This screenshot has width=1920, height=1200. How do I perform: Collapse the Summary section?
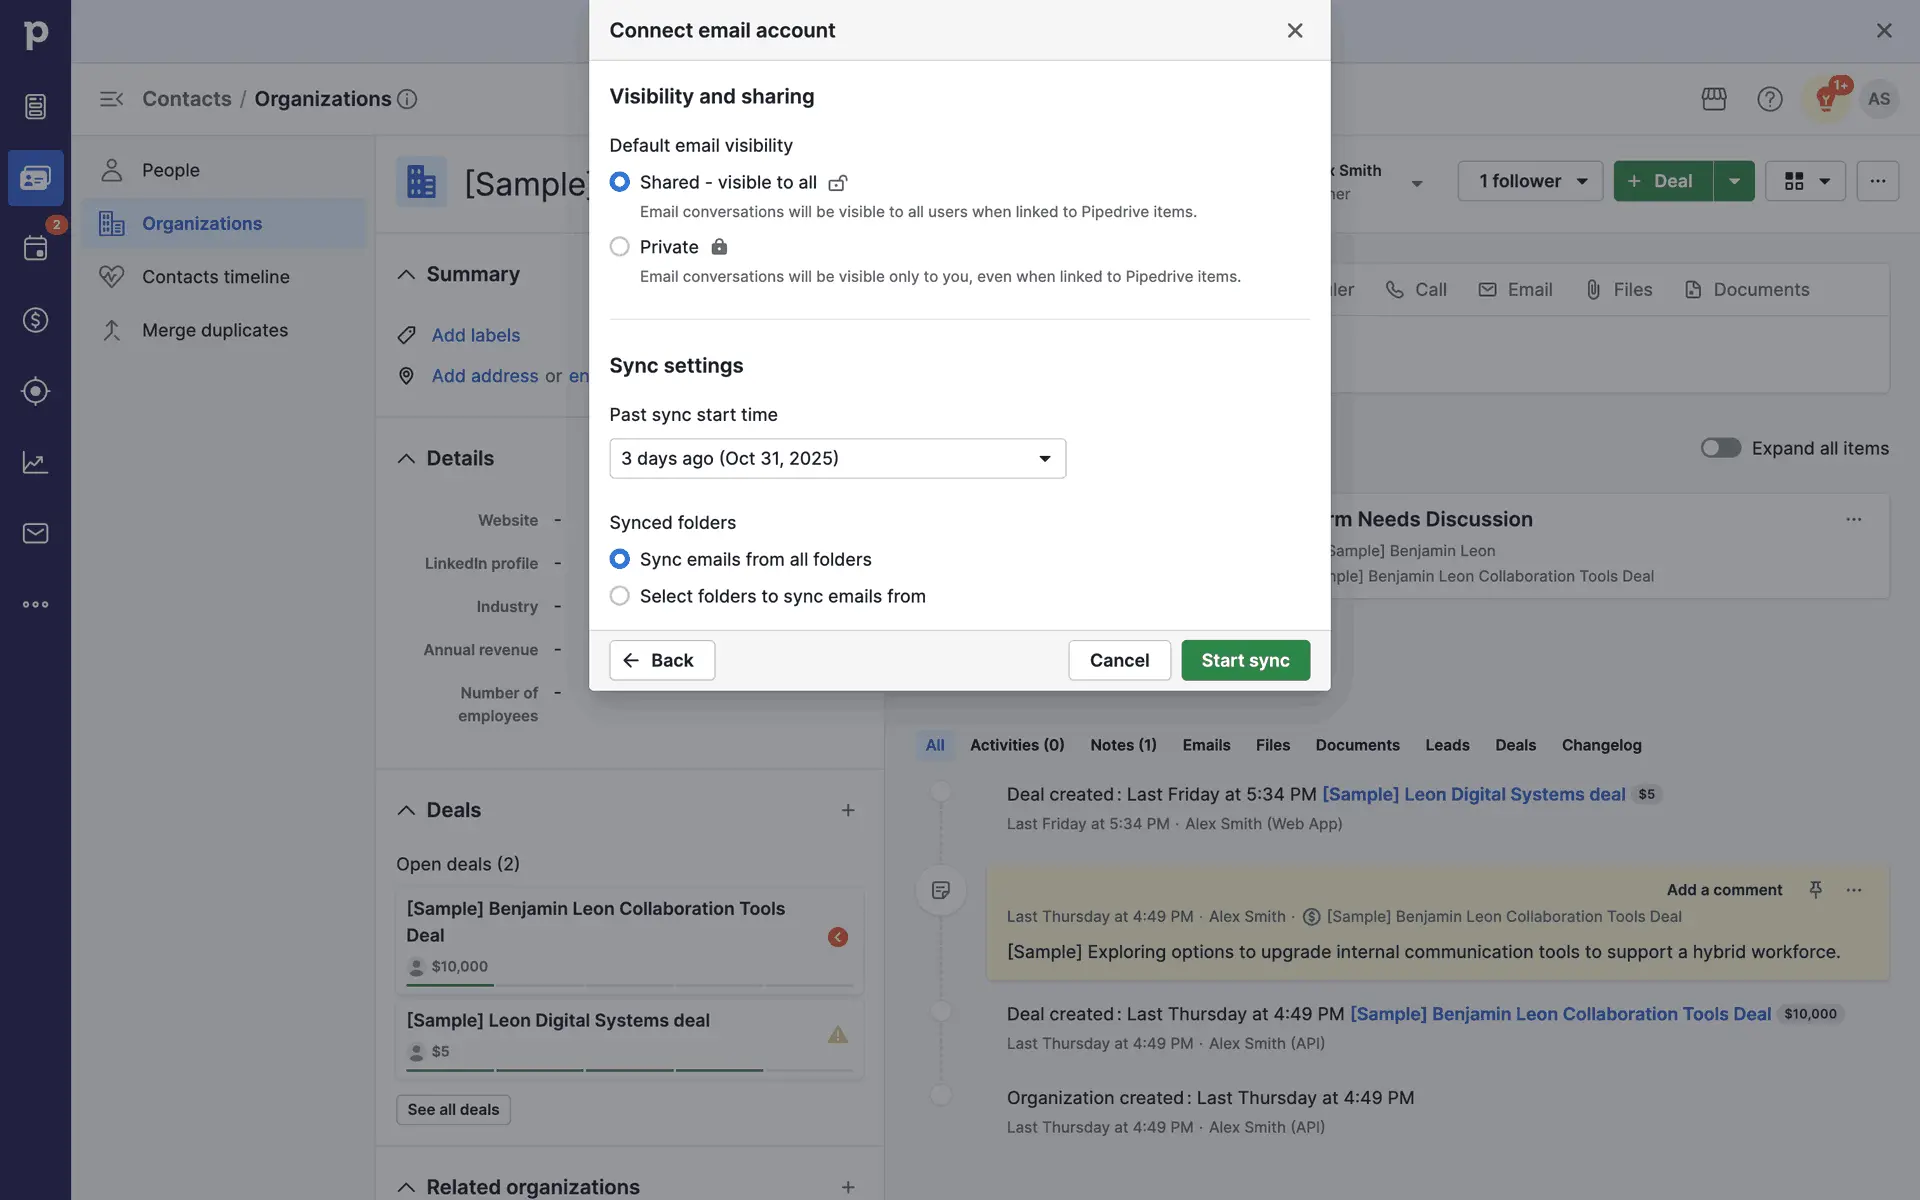pos(406,274)
